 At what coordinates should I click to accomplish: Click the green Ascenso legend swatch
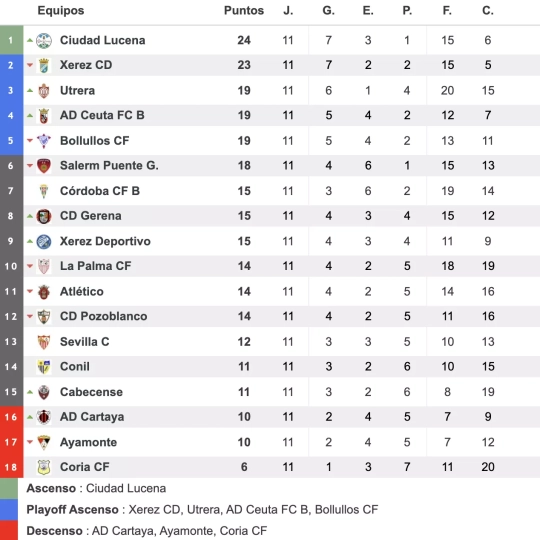pyautogui.click(x=9, y=488)
